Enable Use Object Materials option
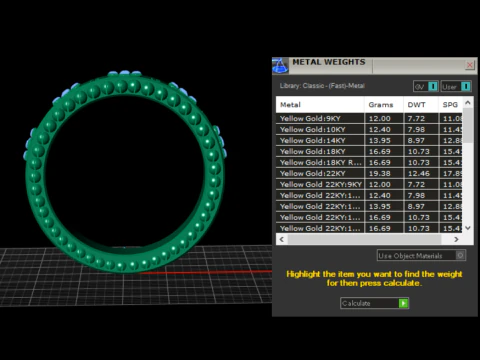 (421, 256)
